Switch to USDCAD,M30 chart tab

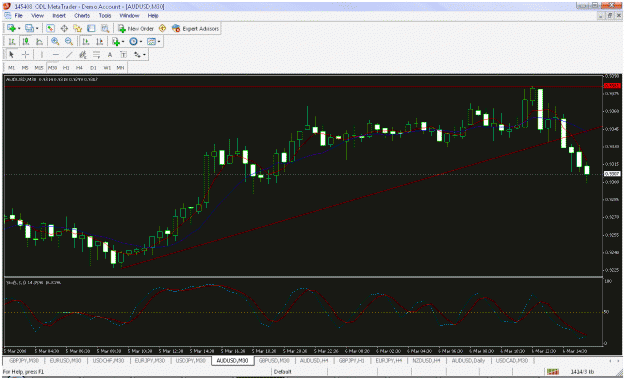coord(511,360)
